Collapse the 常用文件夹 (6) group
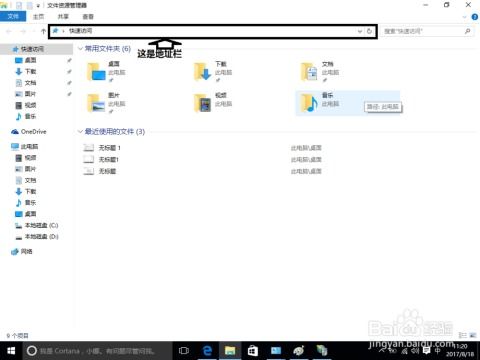Viewport: 480px width, 360px height. pos(80,49)
